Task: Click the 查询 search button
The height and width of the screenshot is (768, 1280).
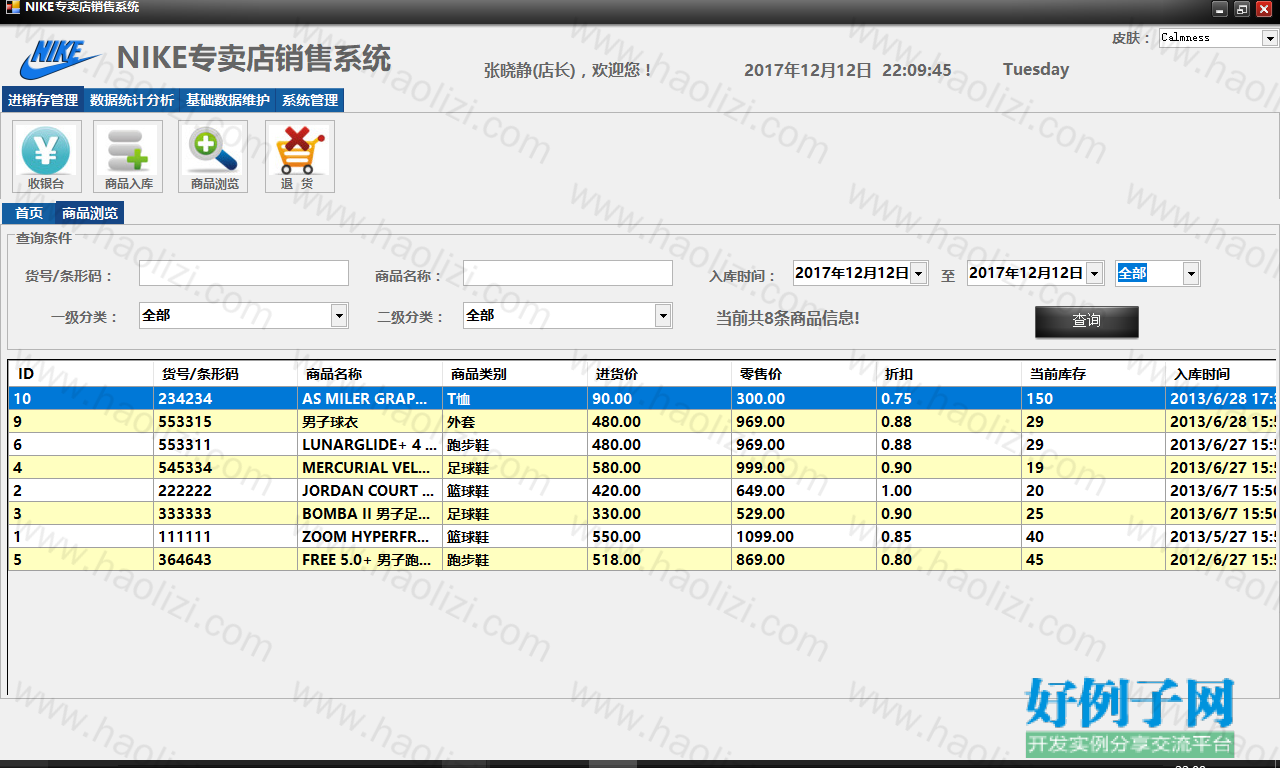Action: 1086,321
